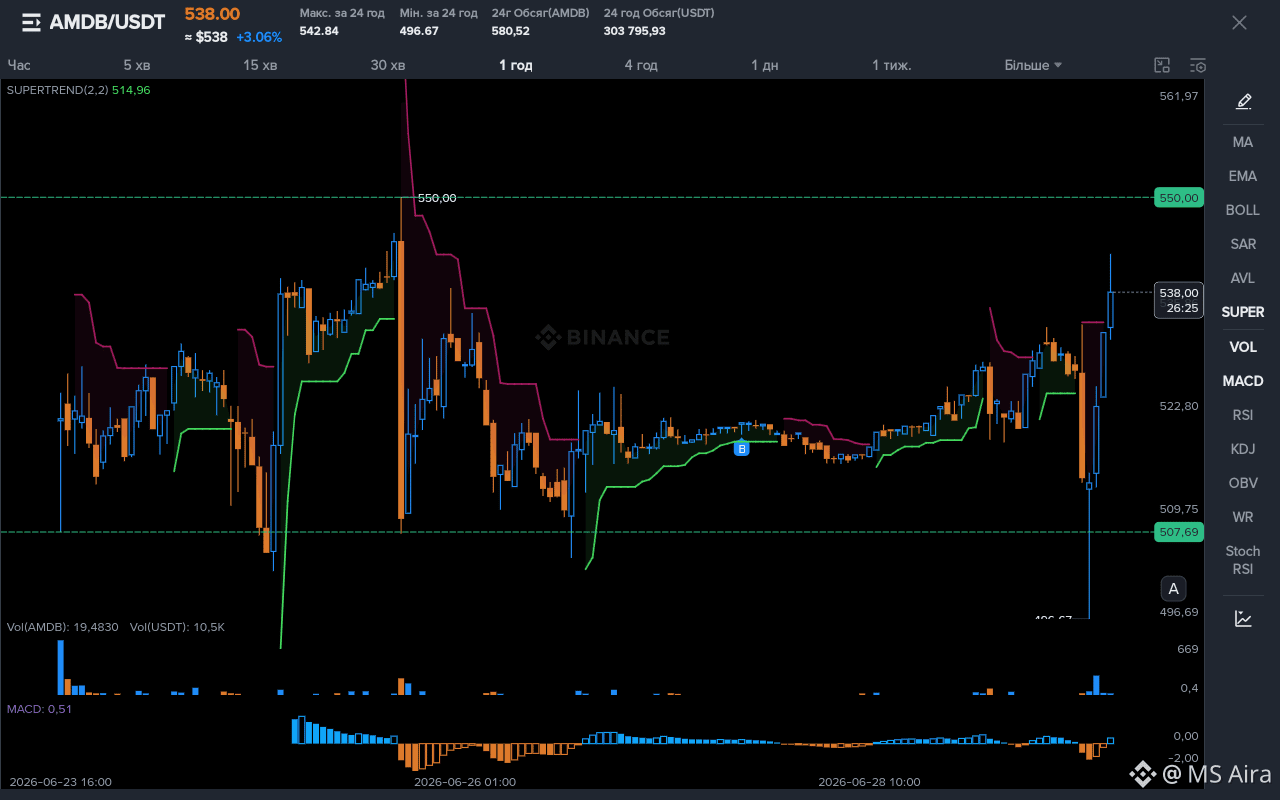Switch to the 4 год timeframe
This screenshot has height=800, width=1280.
click(641, 65)
